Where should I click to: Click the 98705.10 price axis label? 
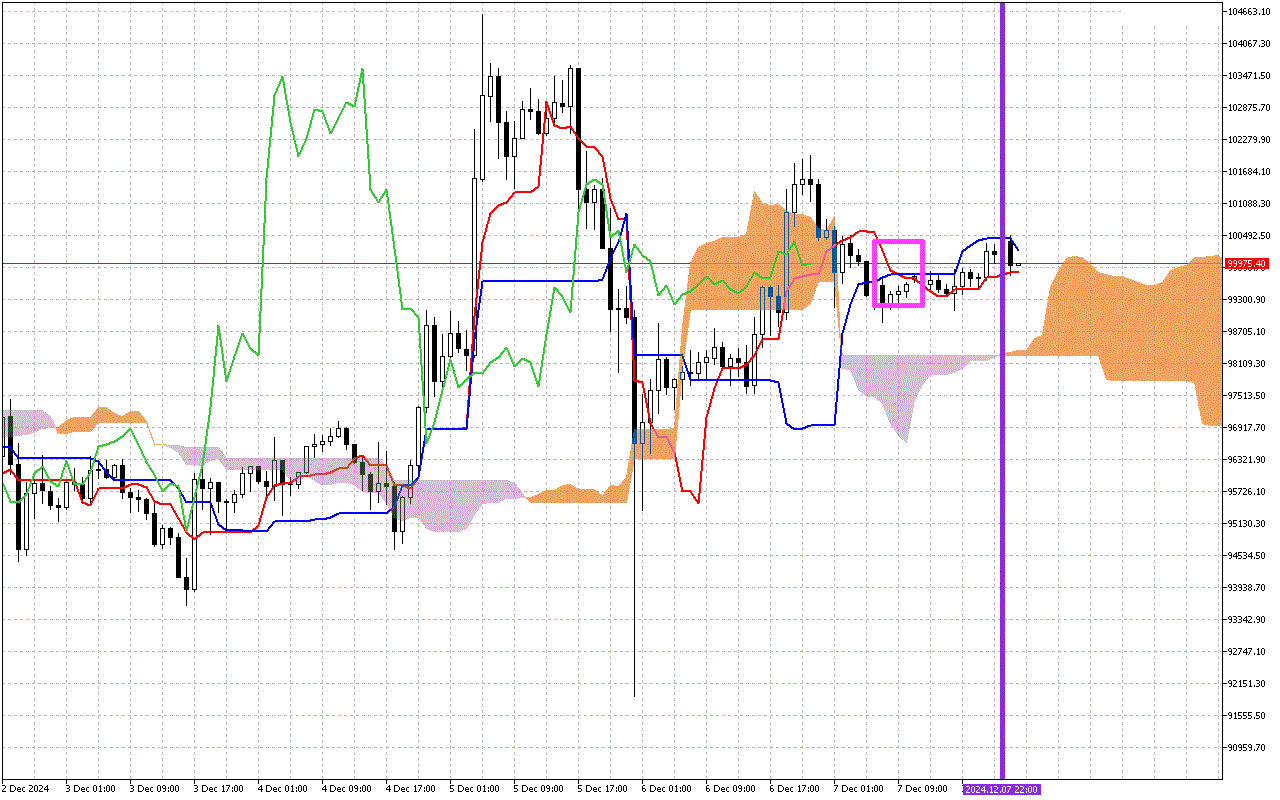coord(1249,332)
